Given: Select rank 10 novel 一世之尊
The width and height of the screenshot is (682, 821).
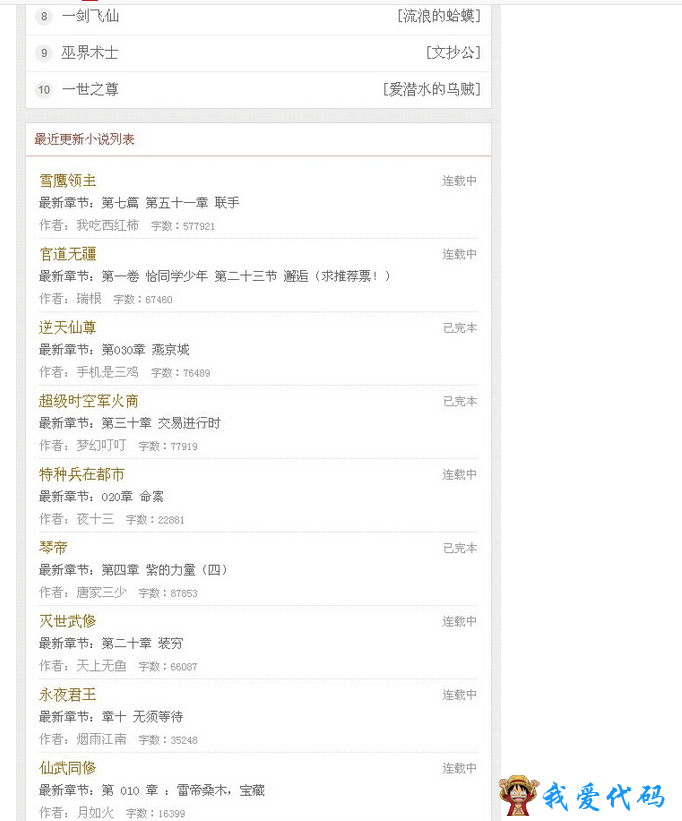Looking at the screenshot, I should coord(91,89).
